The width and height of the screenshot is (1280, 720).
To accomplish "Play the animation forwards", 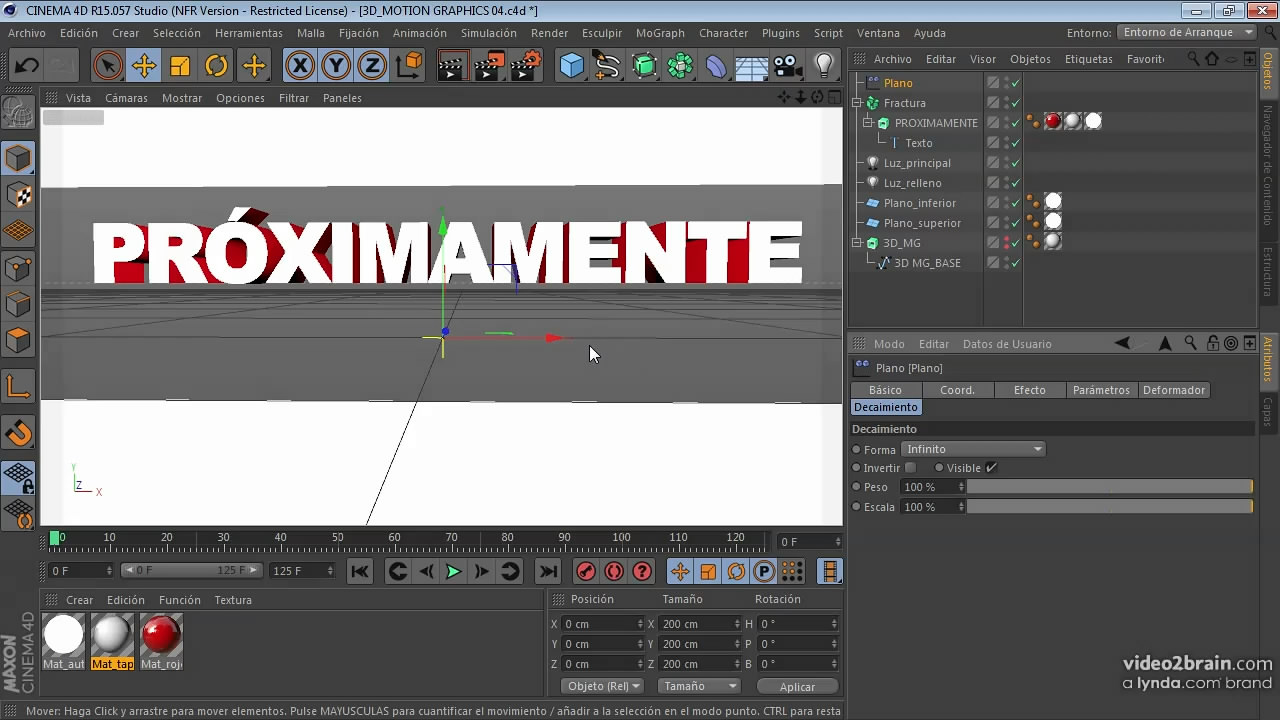I will pyautogui.click(x=453, y=571).
